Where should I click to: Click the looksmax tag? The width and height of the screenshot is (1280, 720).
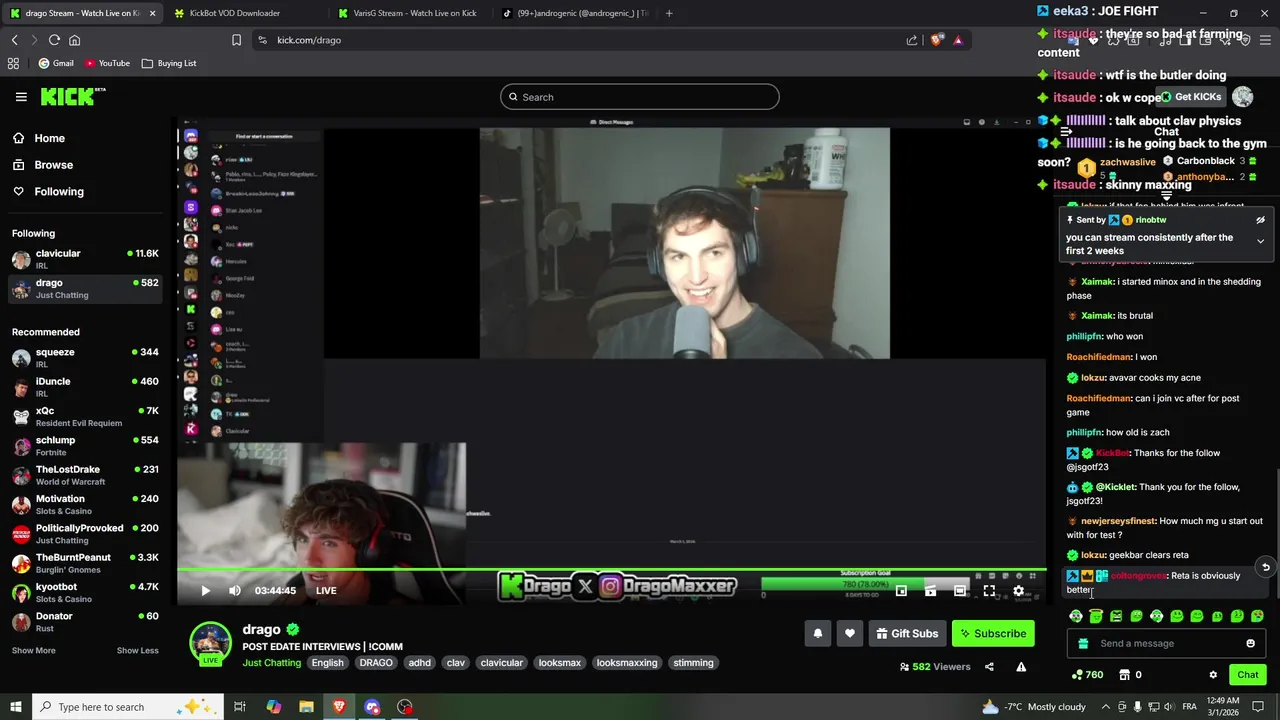560,663
